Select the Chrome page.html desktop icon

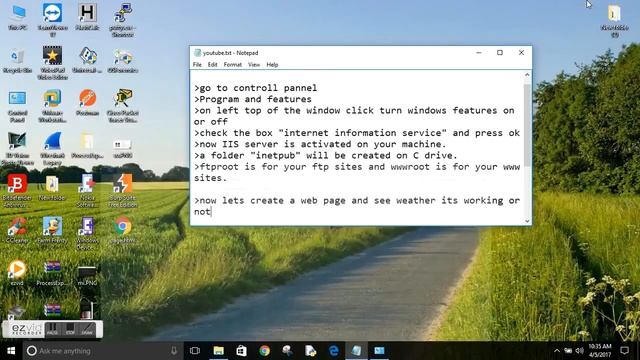tap(122, 231)
